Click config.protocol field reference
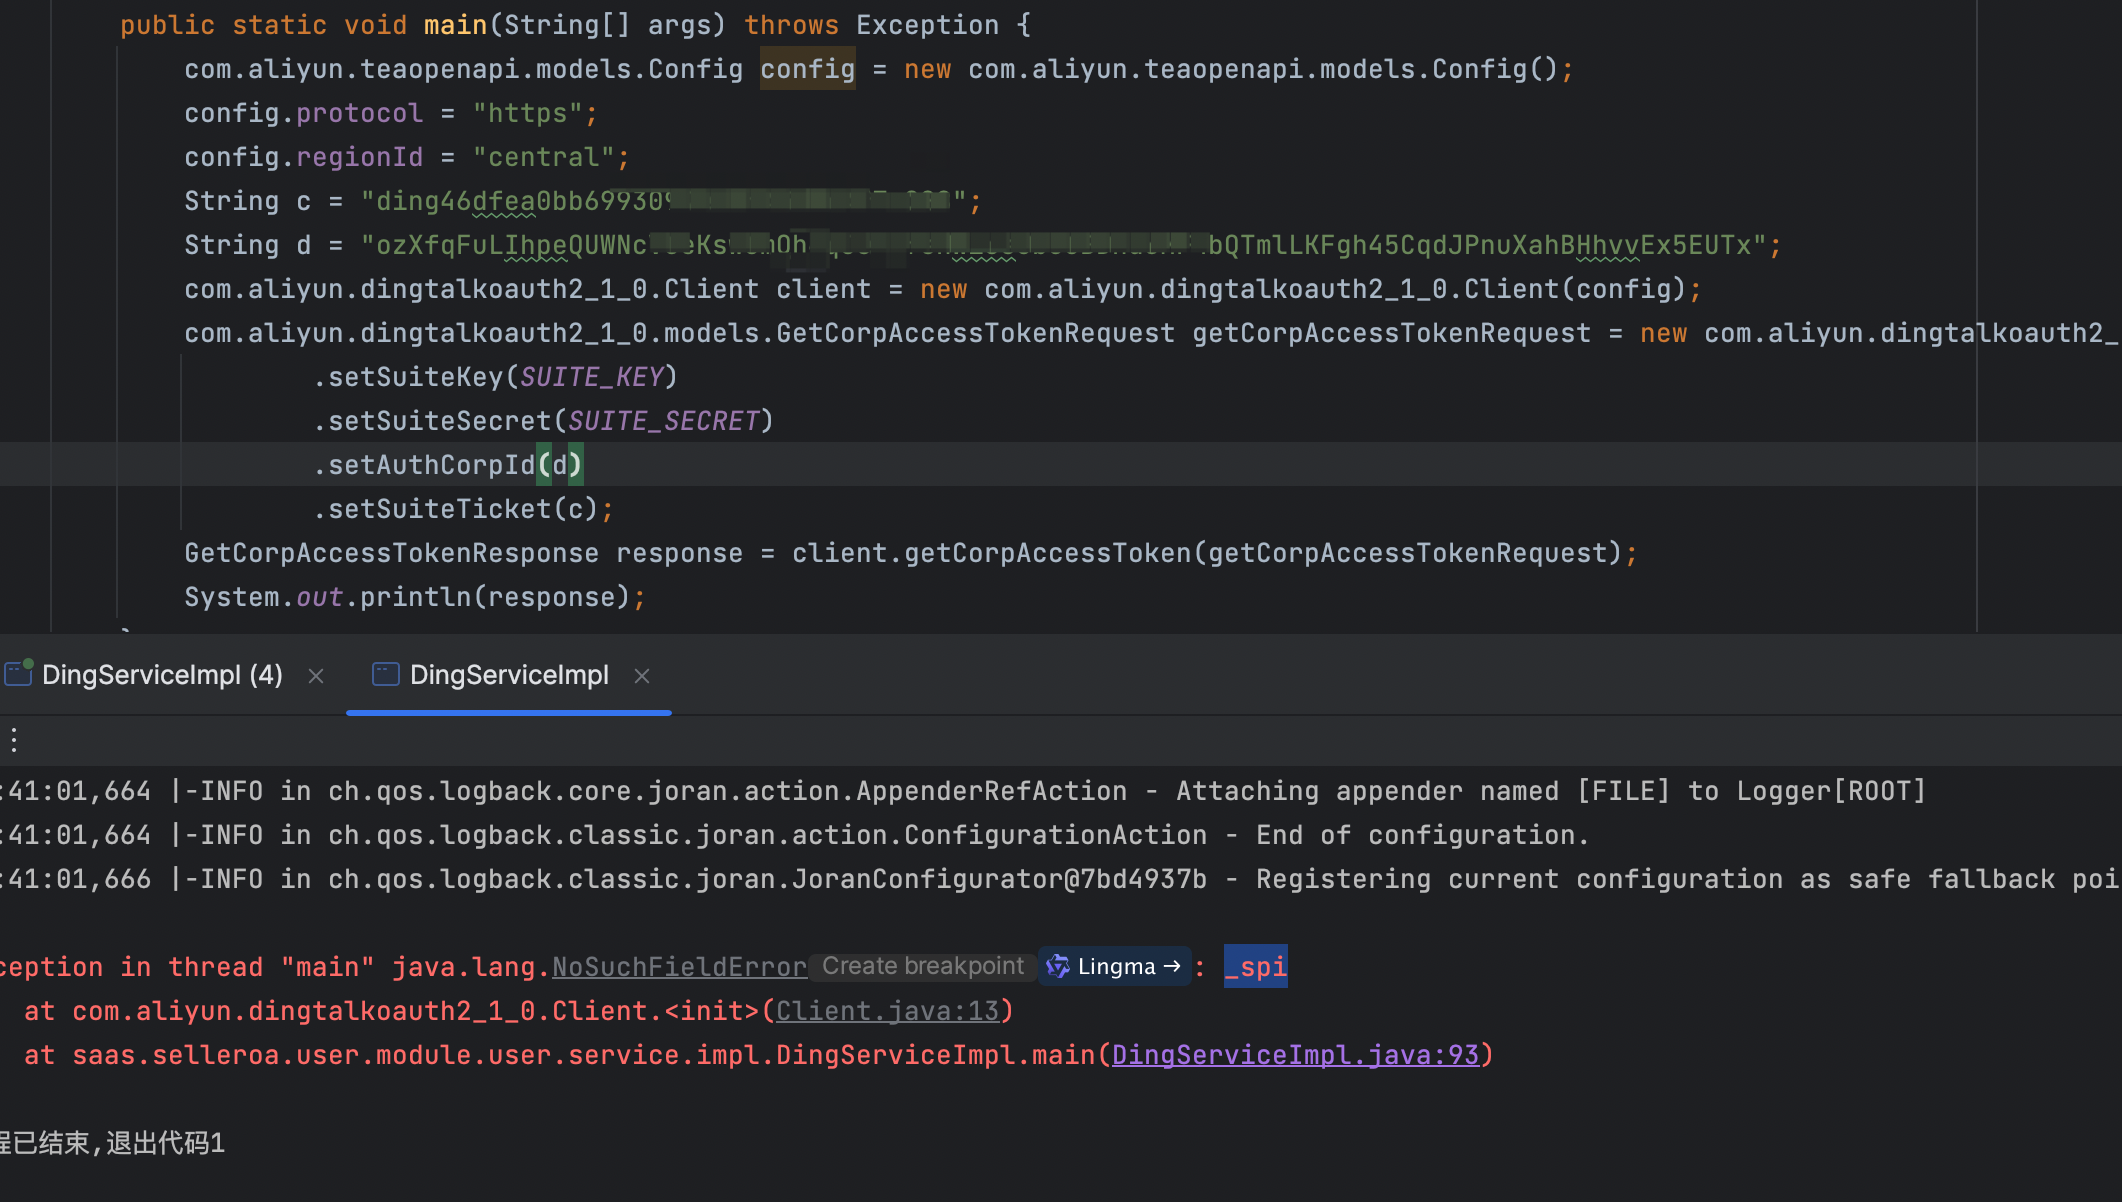The width and height of the screenshot is (2122, 1202). 304,113
